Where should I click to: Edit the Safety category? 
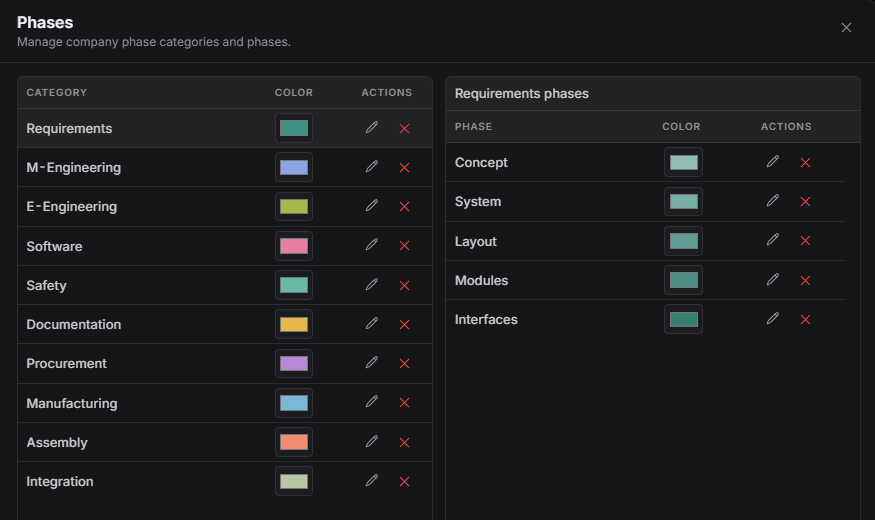pos(372,285)
